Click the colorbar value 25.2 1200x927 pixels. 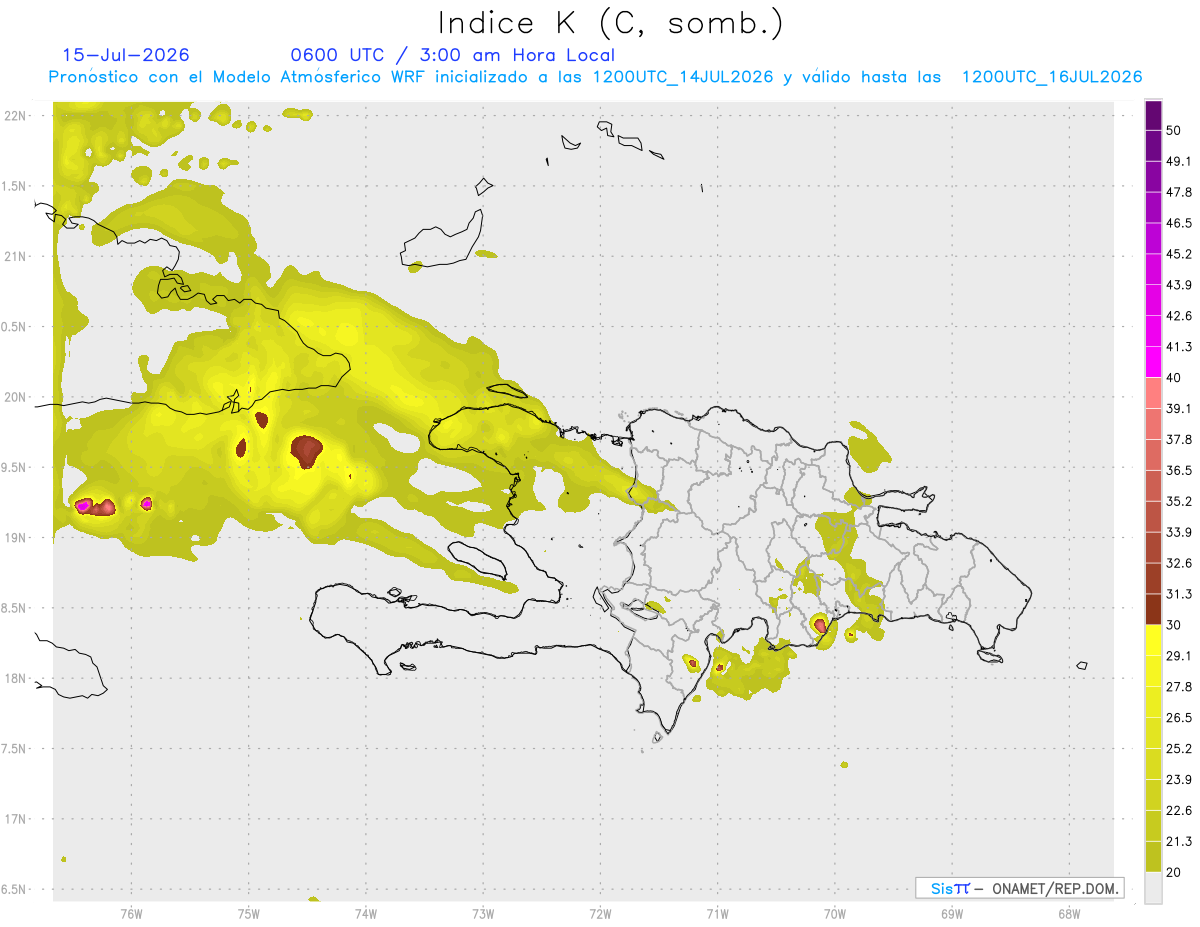click(x=1179, y=749)
